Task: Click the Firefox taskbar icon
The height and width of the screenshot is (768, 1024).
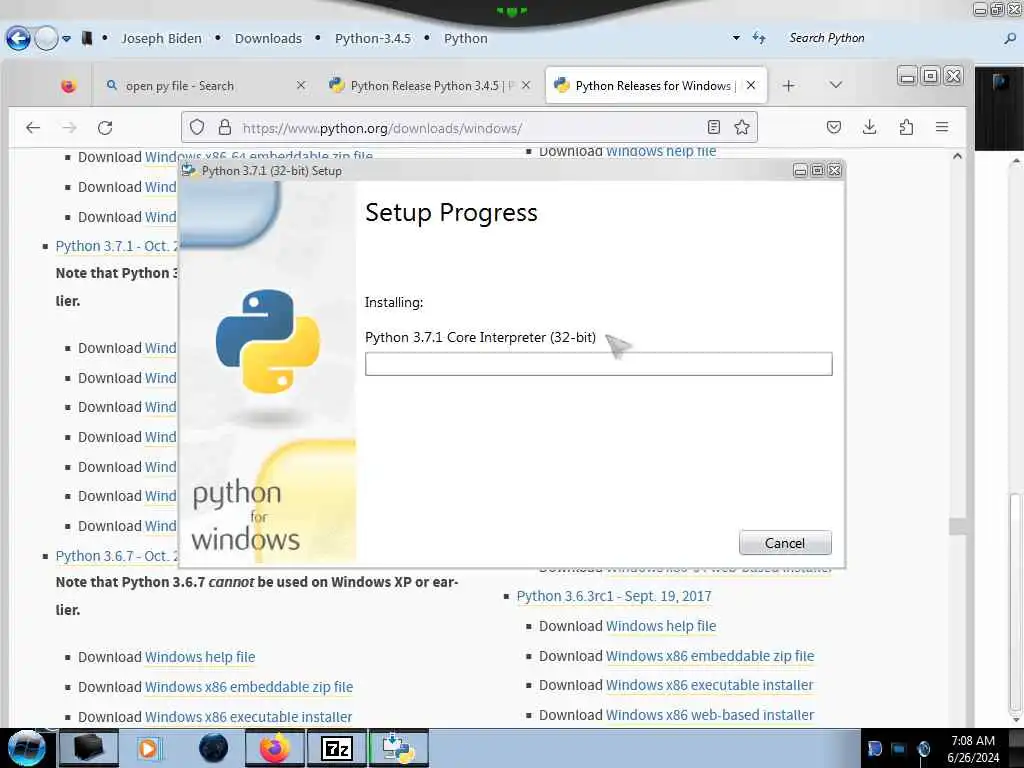Action: (x=275, y=748)
